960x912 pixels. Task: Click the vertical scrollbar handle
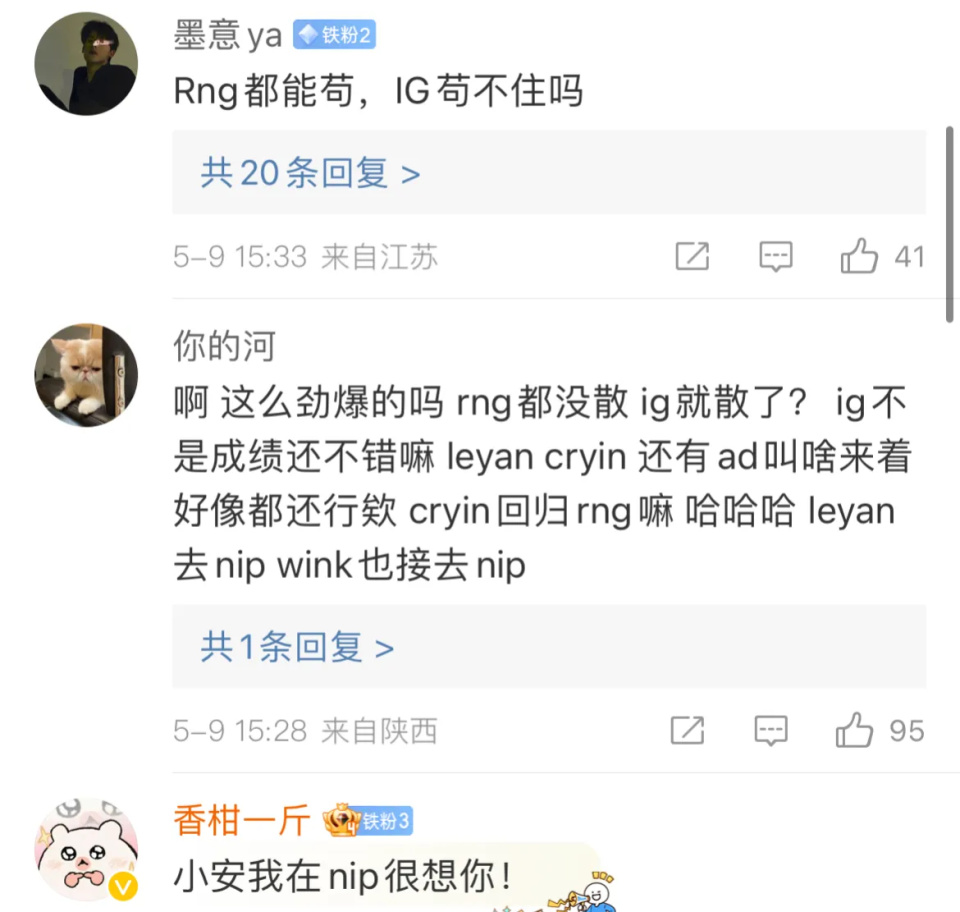[x=950, y=225]
